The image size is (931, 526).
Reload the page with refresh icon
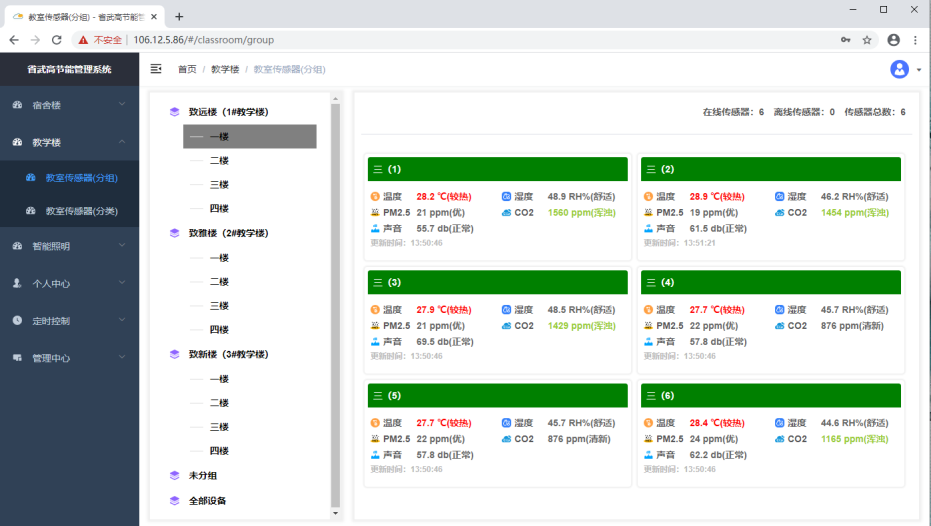tap(56, 40)
